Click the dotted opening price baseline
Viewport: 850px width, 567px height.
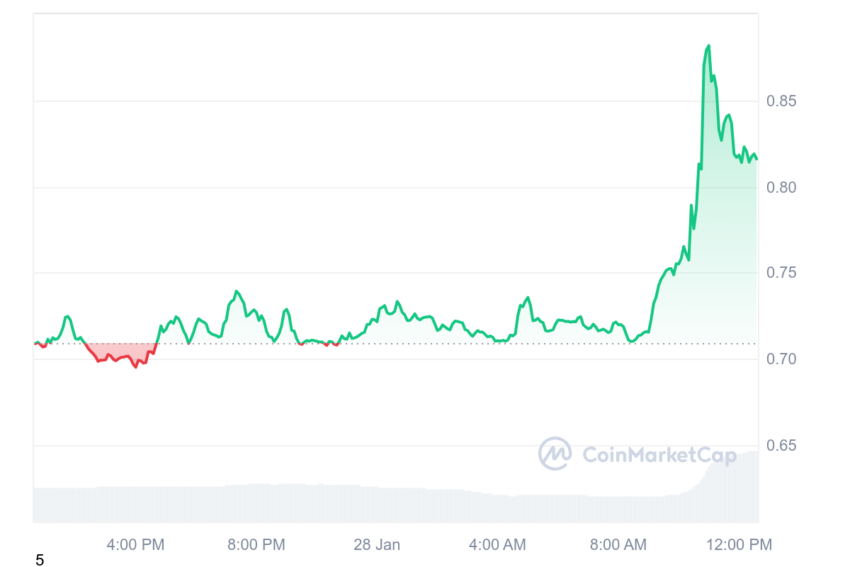tap(396, 344)
